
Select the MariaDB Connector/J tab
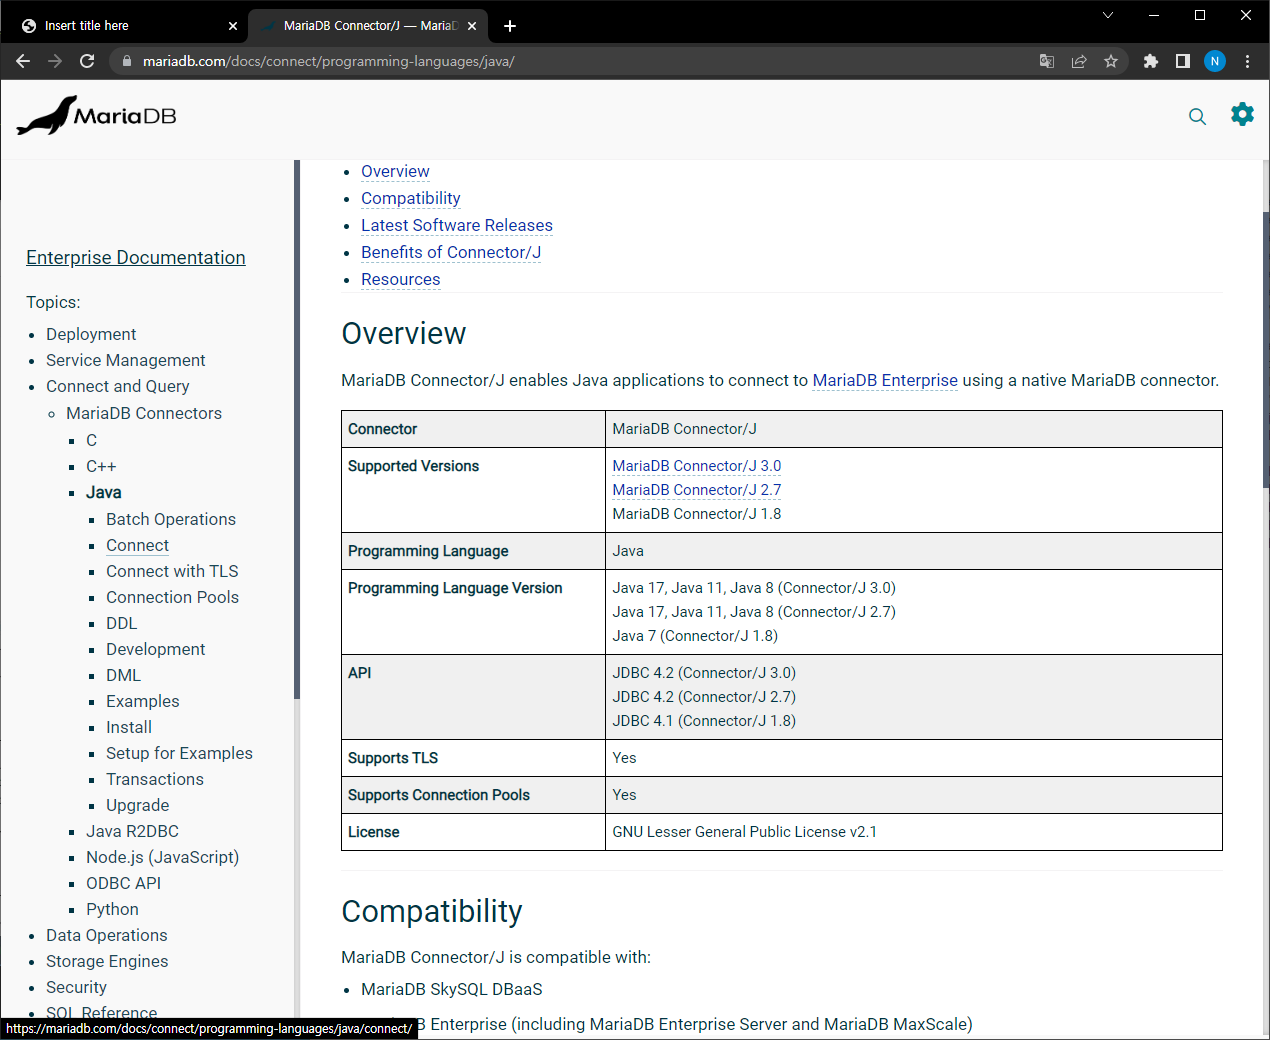(367, 26)
